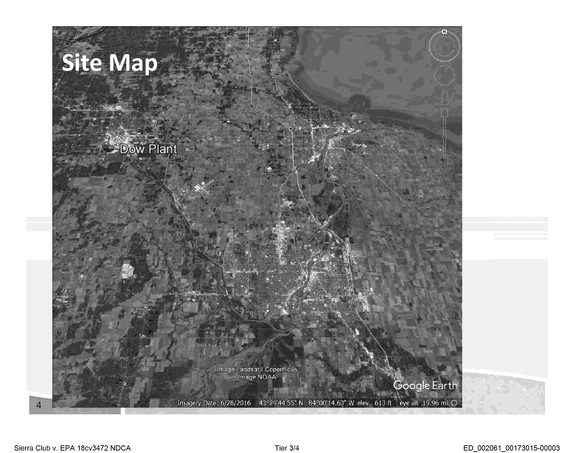This screenshot has height=453, width=574.
Task: Click zoom-in end of zoom slider
Action: pyautogui.click(x=444, y=111)
